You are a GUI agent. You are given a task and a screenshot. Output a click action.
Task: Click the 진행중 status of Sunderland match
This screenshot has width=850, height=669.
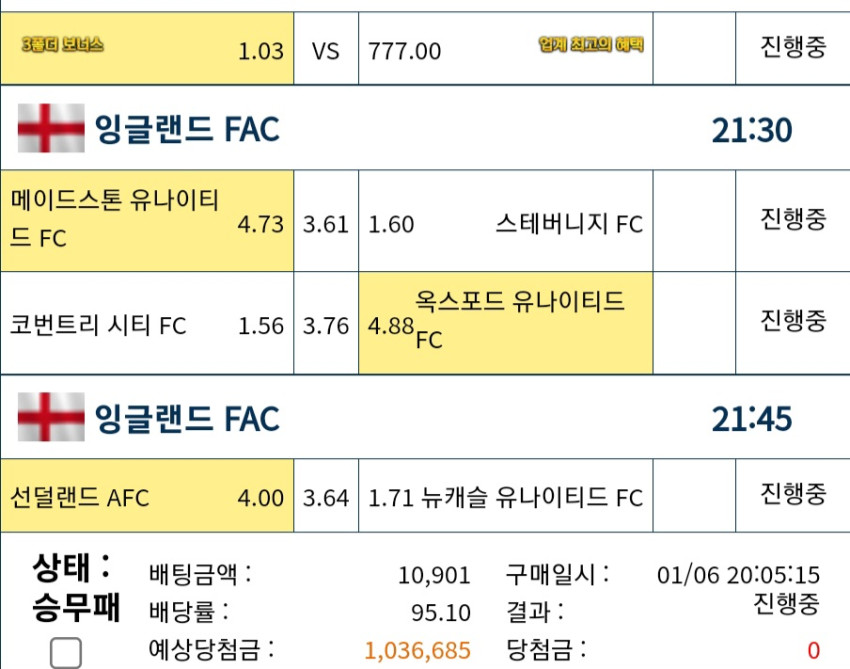[x=793, y=493]
